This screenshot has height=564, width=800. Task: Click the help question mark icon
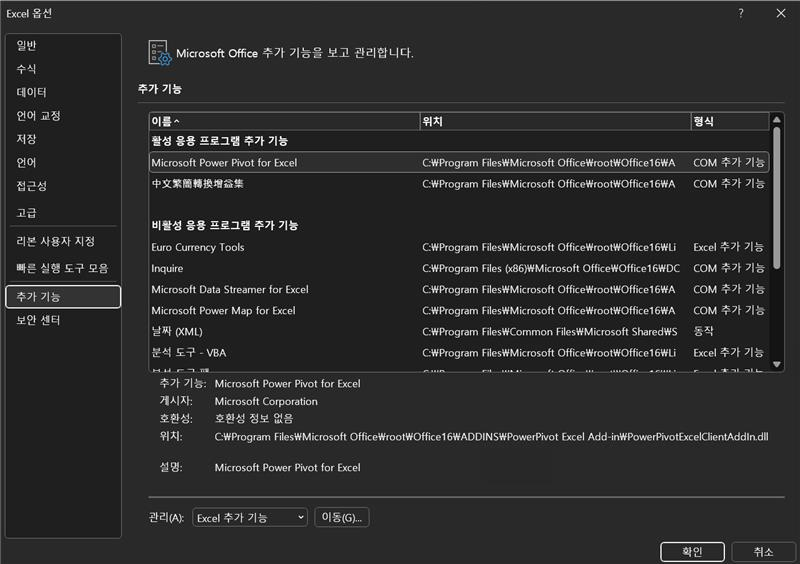[740, 13]
